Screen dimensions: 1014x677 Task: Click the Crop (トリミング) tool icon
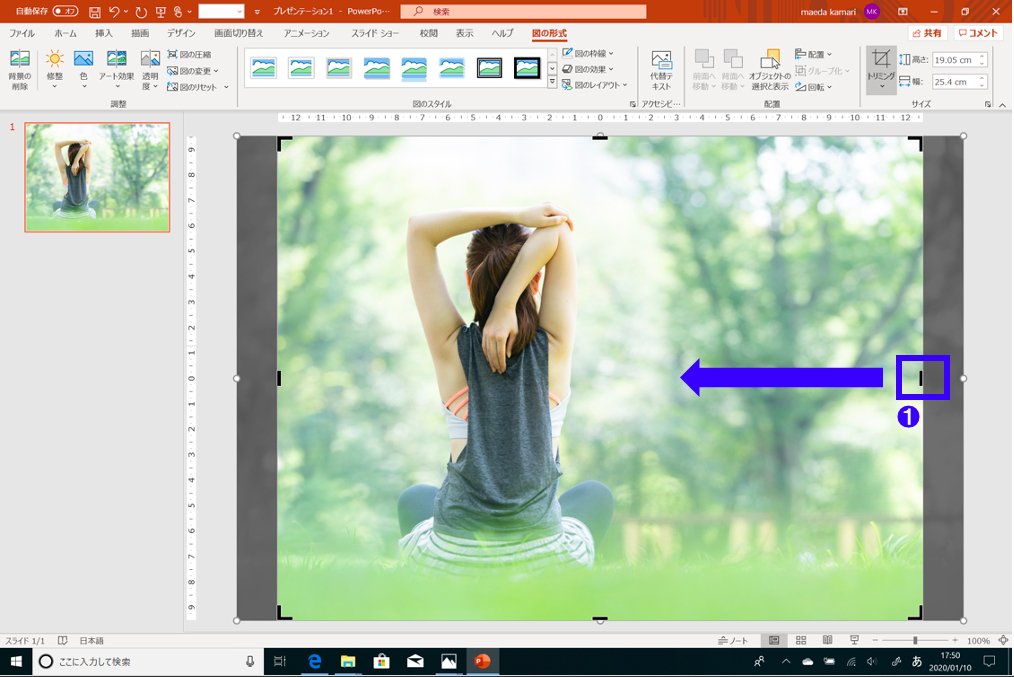coord(881,69)
